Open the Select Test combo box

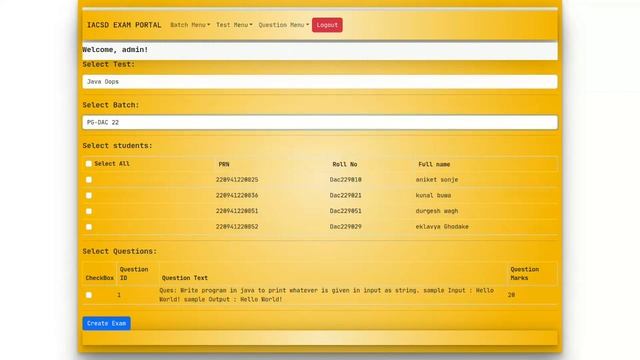click(320, 82)
